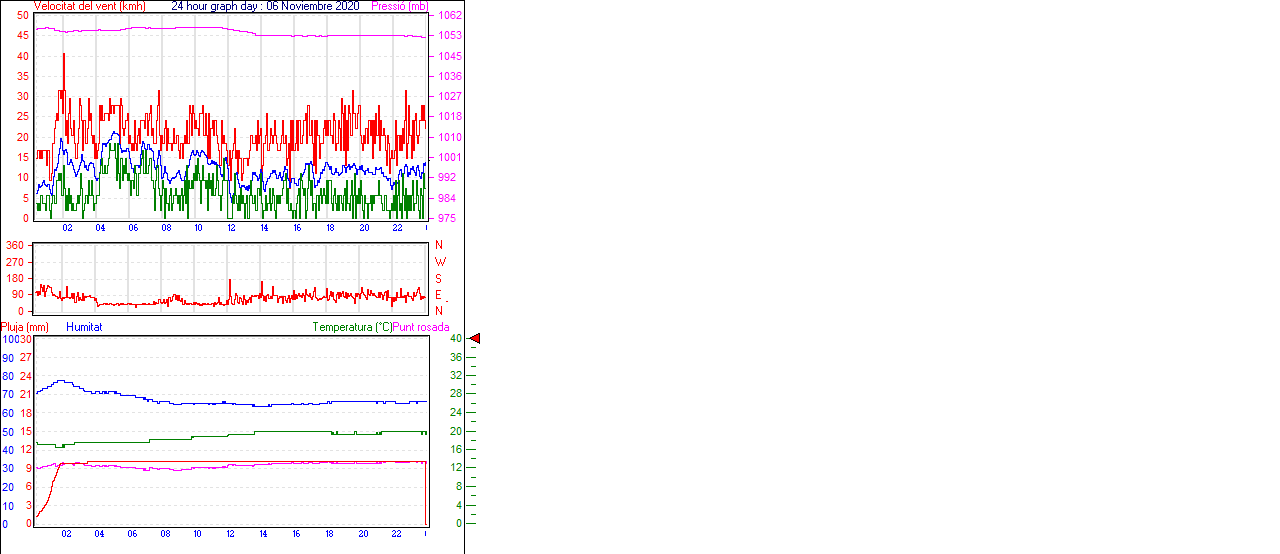Click the 'E' compass label on direction chart
This screenshot has height=554, width=1280.
click(x=438, y=295)
